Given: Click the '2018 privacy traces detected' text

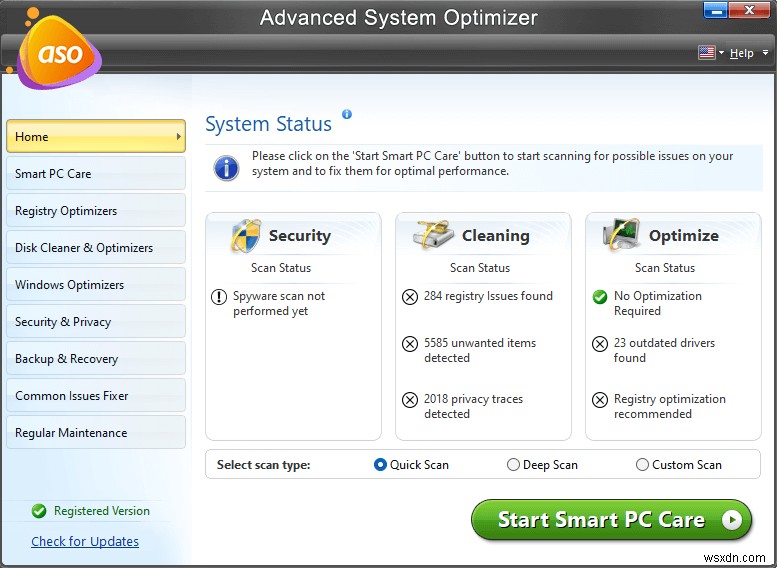Looking at the screenshot, I should click(x=473, y=406).
